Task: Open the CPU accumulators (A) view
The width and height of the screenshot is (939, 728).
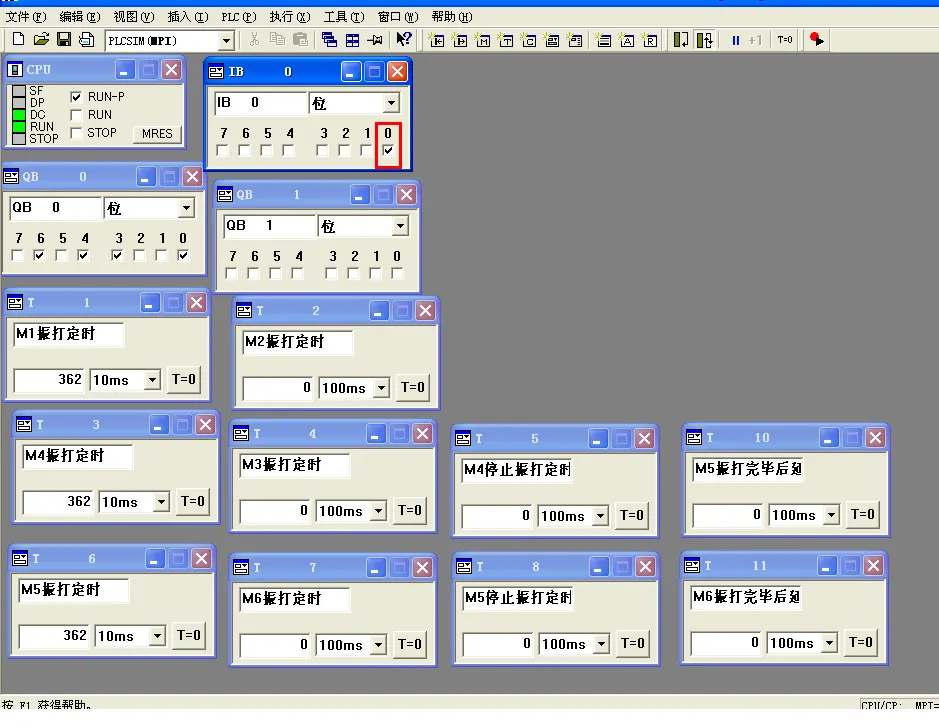Action: tap(627, 40)
